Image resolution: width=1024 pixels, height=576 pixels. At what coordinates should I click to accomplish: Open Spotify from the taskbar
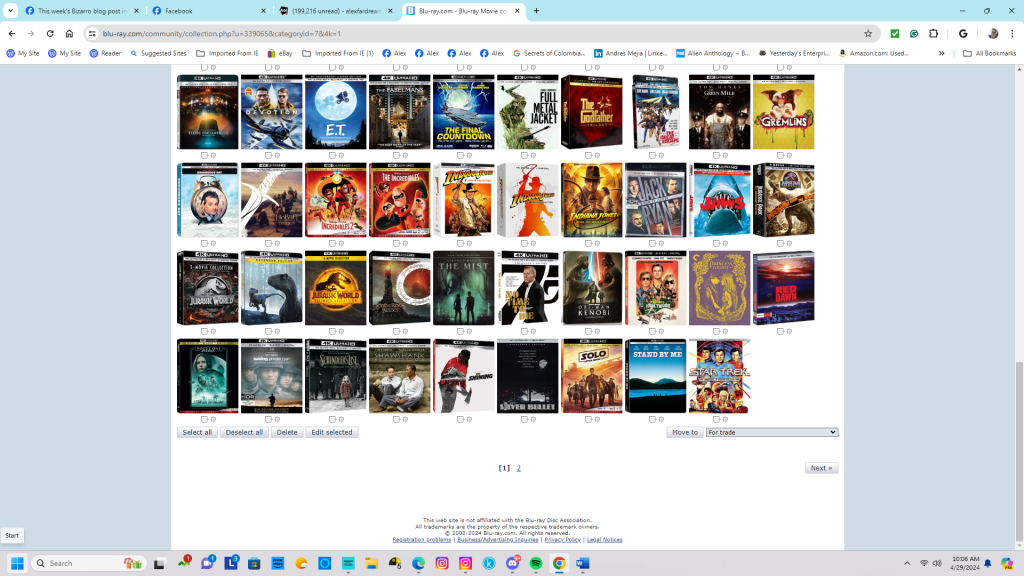click(535, 563)
